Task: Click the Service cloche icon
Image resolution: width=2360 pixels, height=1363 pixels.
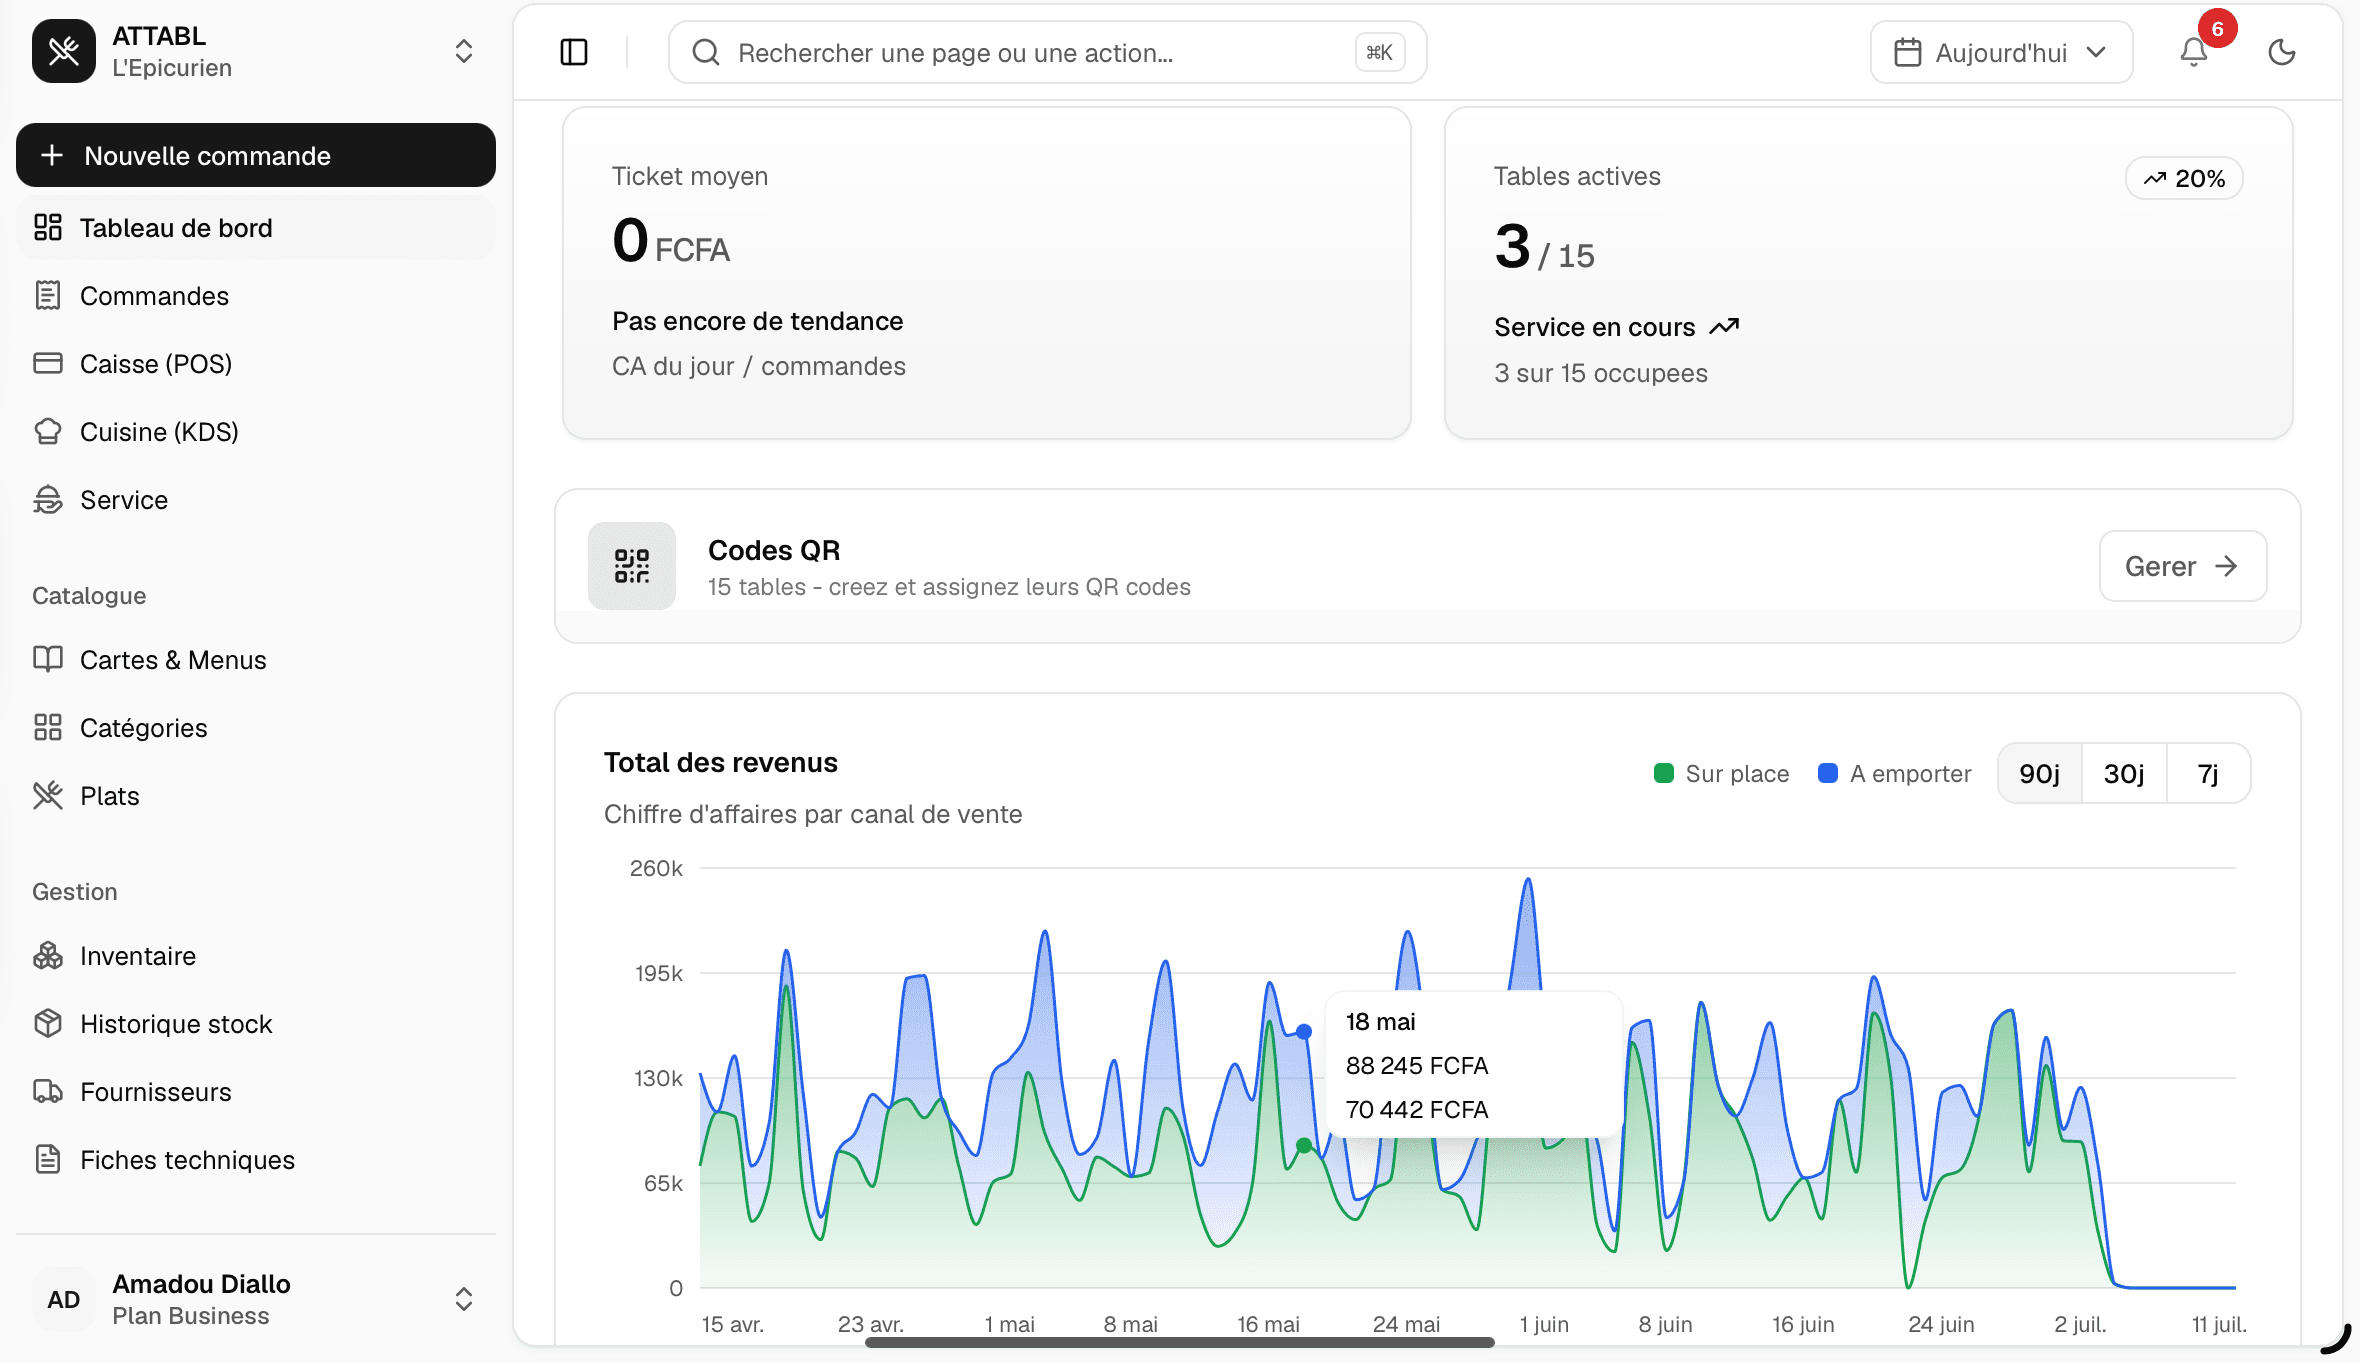Action: point(48,499)
